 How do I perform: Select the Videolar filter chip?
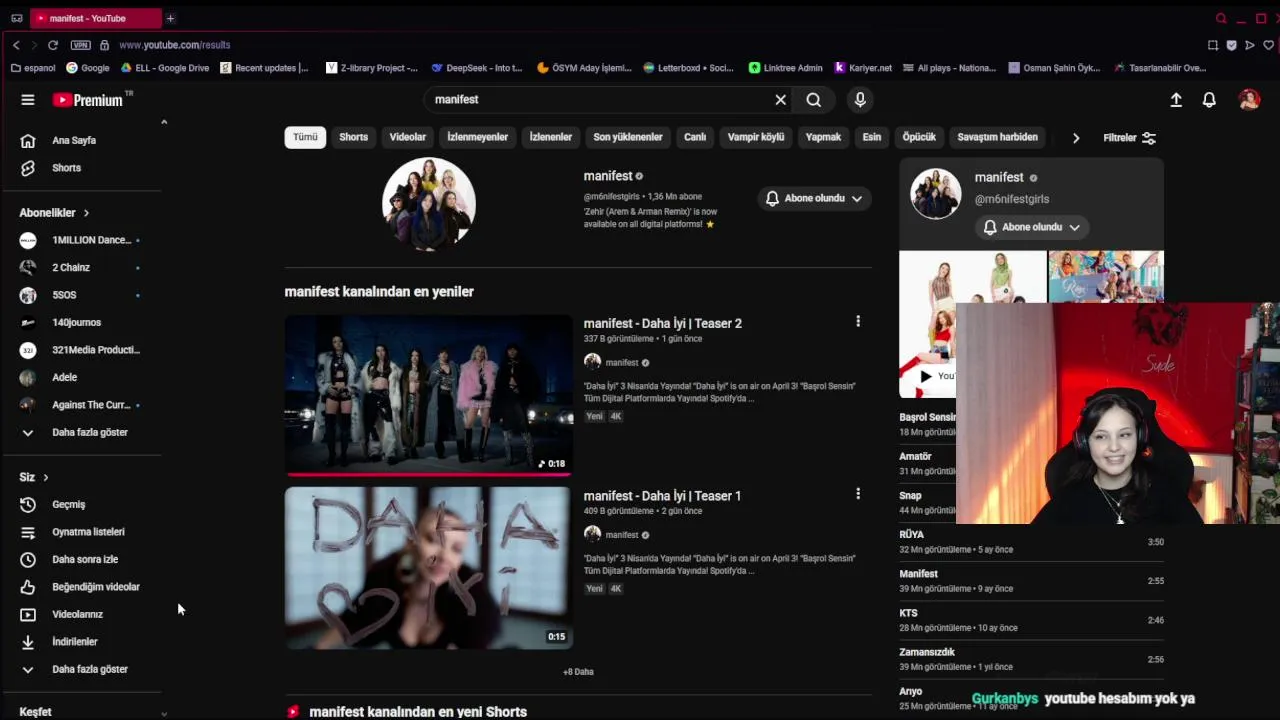click(407, 137)
